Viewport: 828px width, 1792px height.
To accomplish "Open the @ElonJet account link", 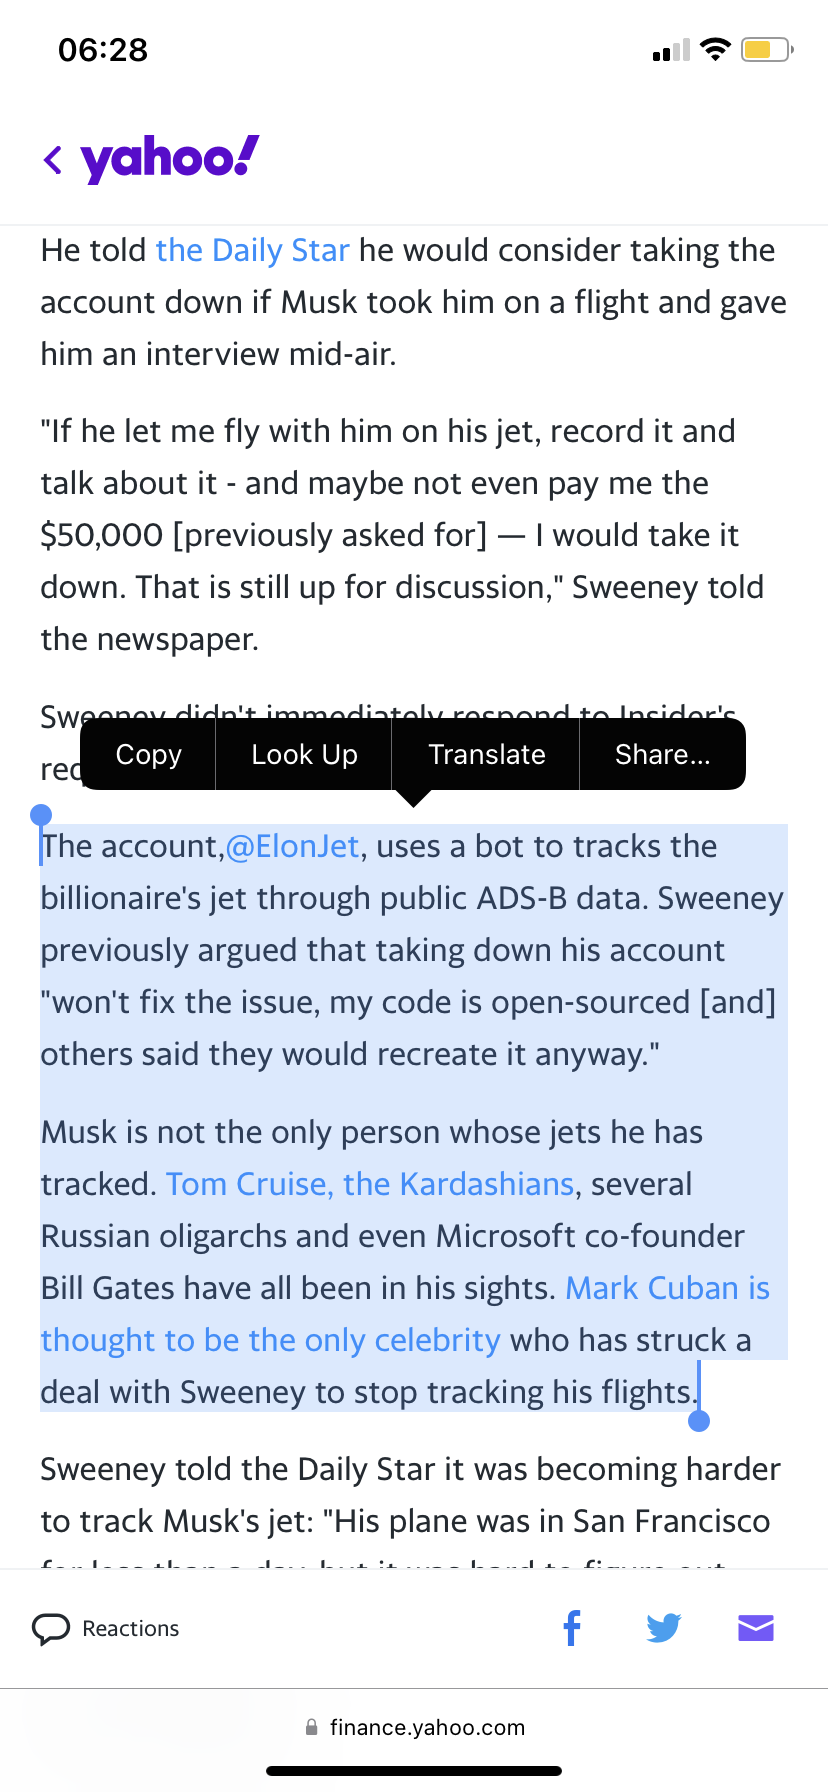I will point(292,846).
